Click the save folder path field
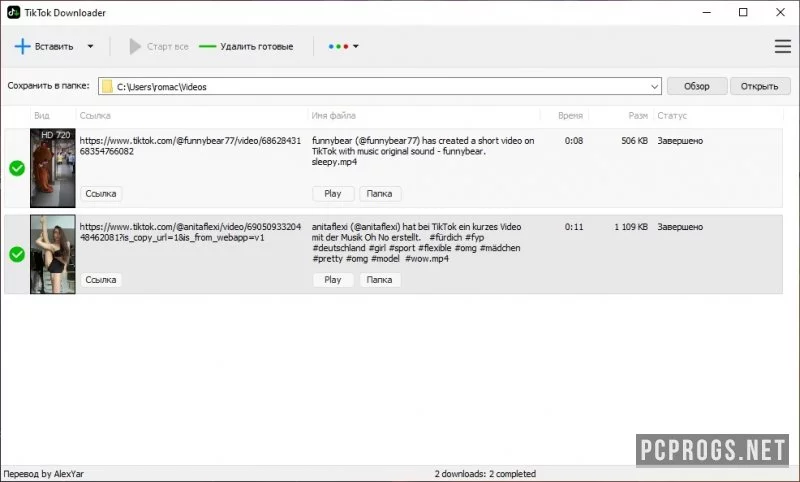The width and height of the screenshot is (800, 482). click(380, 86)
